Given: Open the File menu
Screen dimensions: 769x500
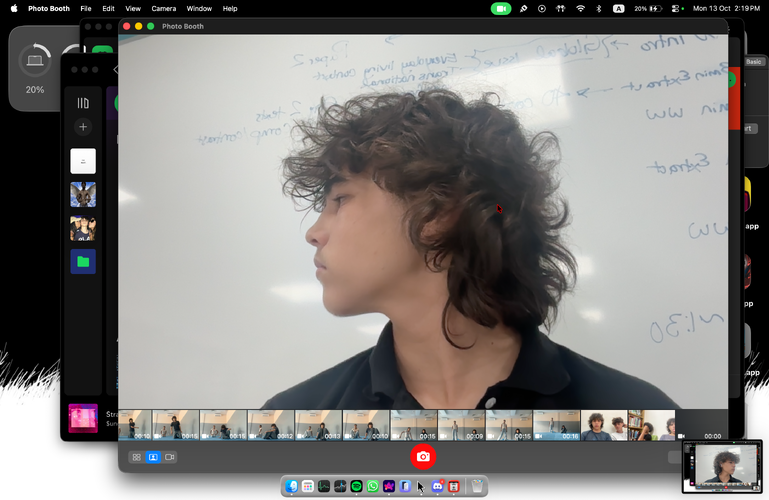Looking at the screenshot, I should pos(86,8).
